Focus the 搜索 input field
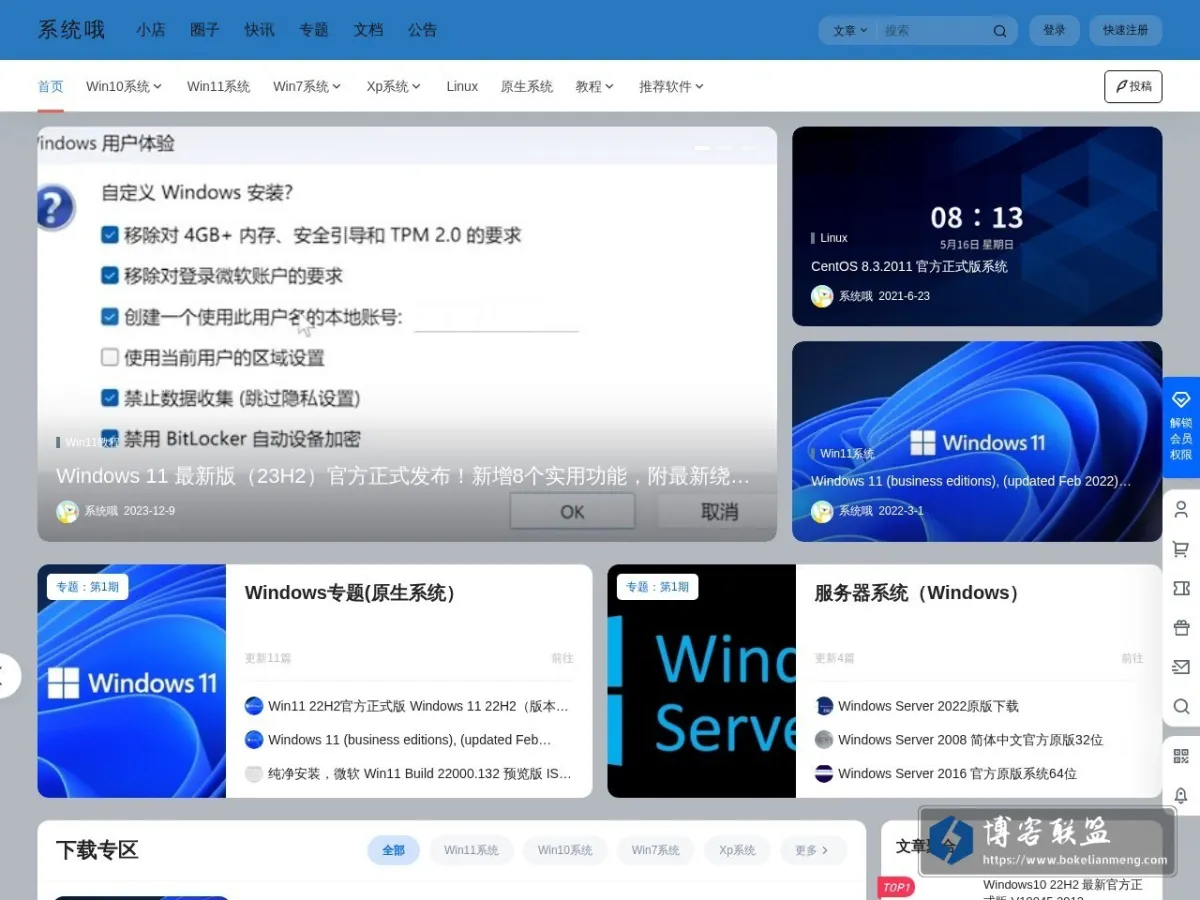 (933, 31)
